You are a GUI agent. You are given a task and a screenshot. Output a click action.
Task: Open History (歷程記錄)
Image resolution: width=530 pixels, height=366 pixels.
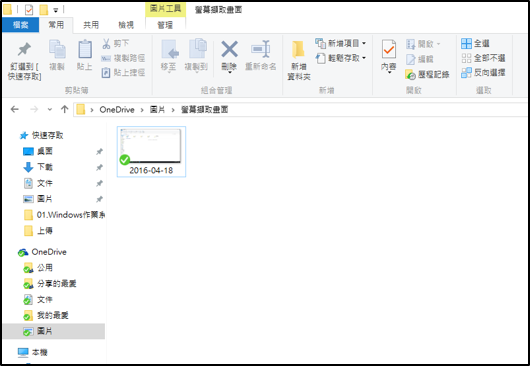tap(427, 74)
